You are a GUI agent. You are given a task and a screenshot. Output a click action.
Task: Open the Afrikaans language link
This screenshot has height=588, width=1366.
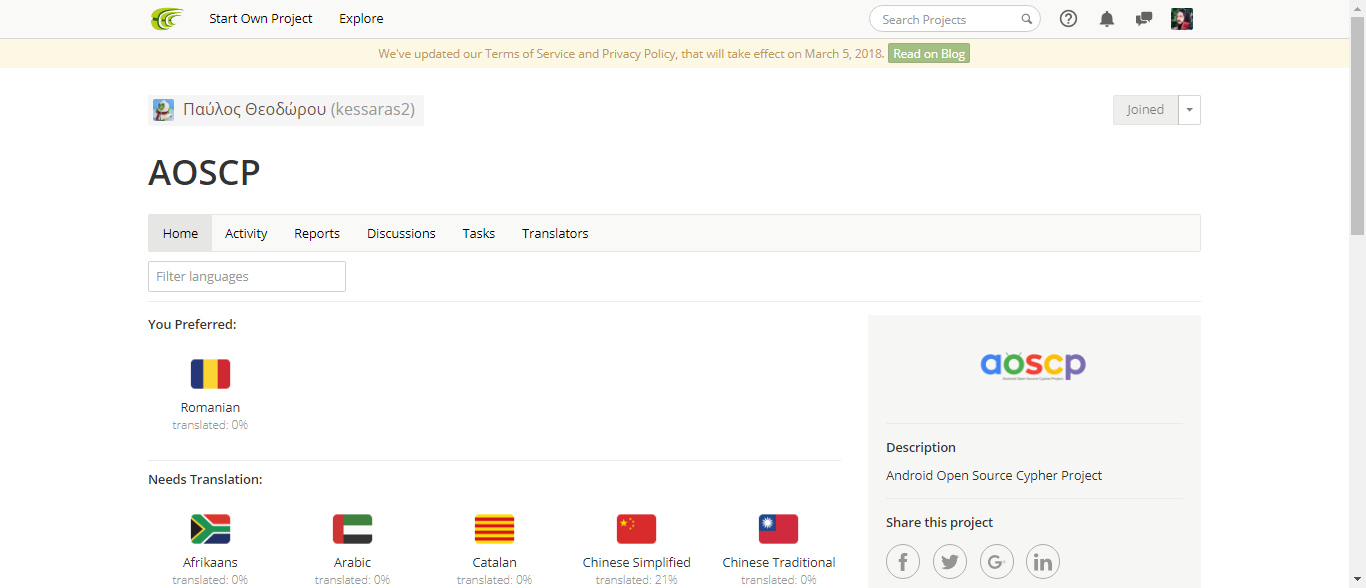[210, 563]
